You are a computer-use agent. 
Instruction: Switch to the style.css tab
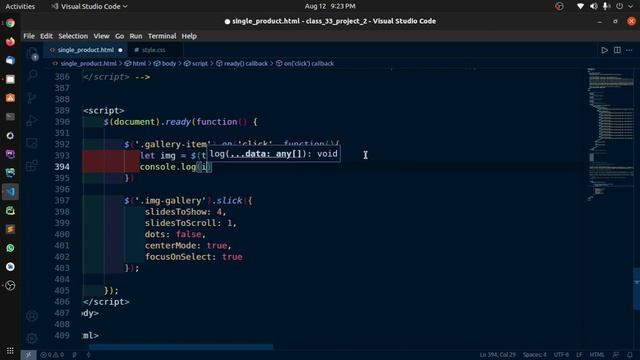(153, 50)
